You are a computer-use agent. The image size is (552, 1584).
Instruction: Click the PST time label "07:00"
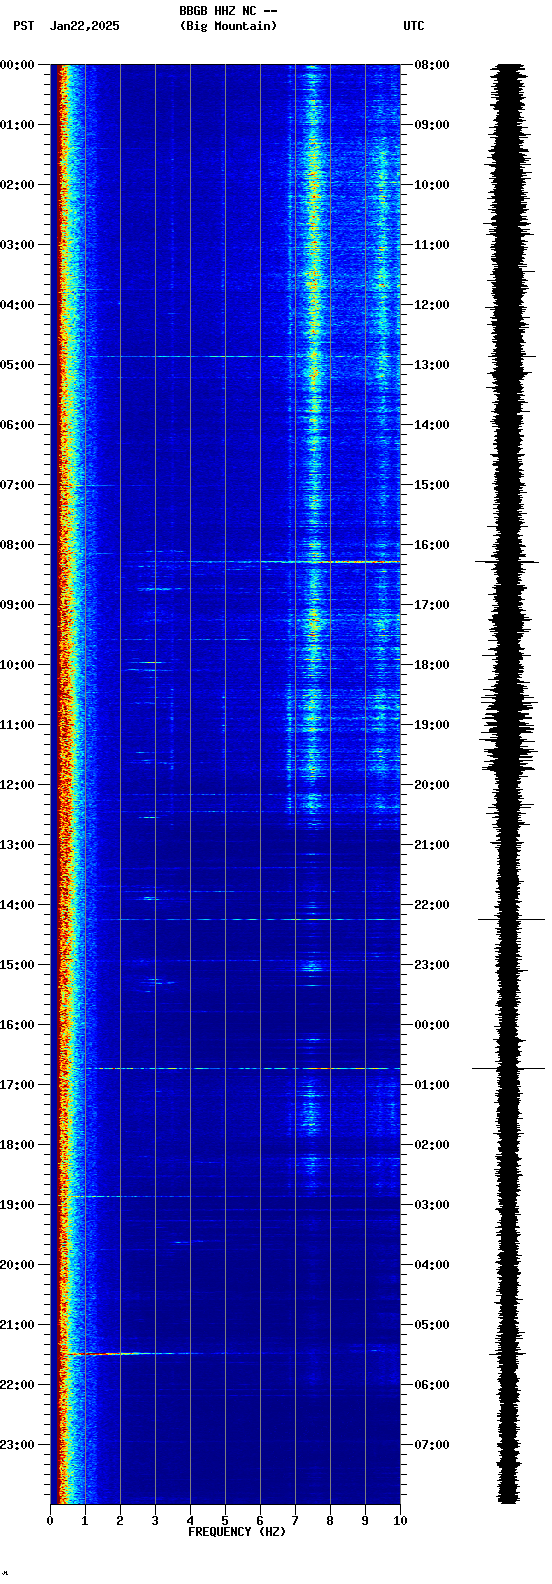pyautogui.click(x=17, y=485)
